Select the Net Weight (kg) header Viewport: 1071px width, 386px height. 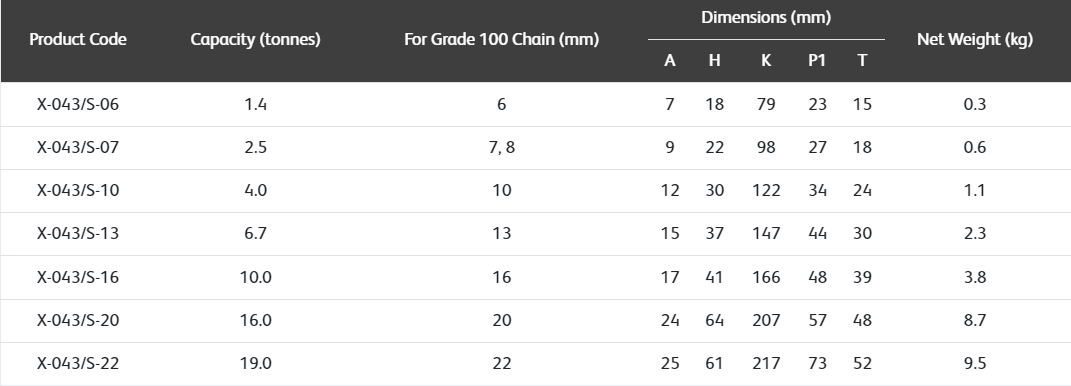point(975,40)
